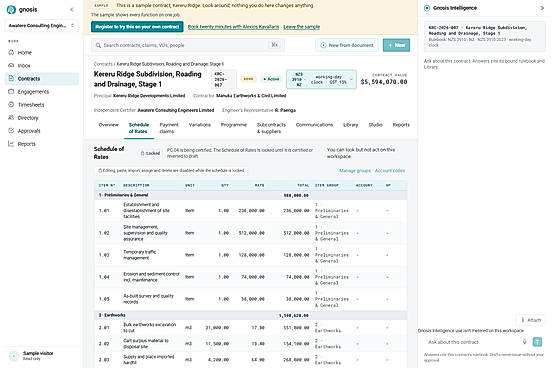Screen dimensions: 552x368
Task: Click the search magnifier icon
Action: click(x=98, y=45)
